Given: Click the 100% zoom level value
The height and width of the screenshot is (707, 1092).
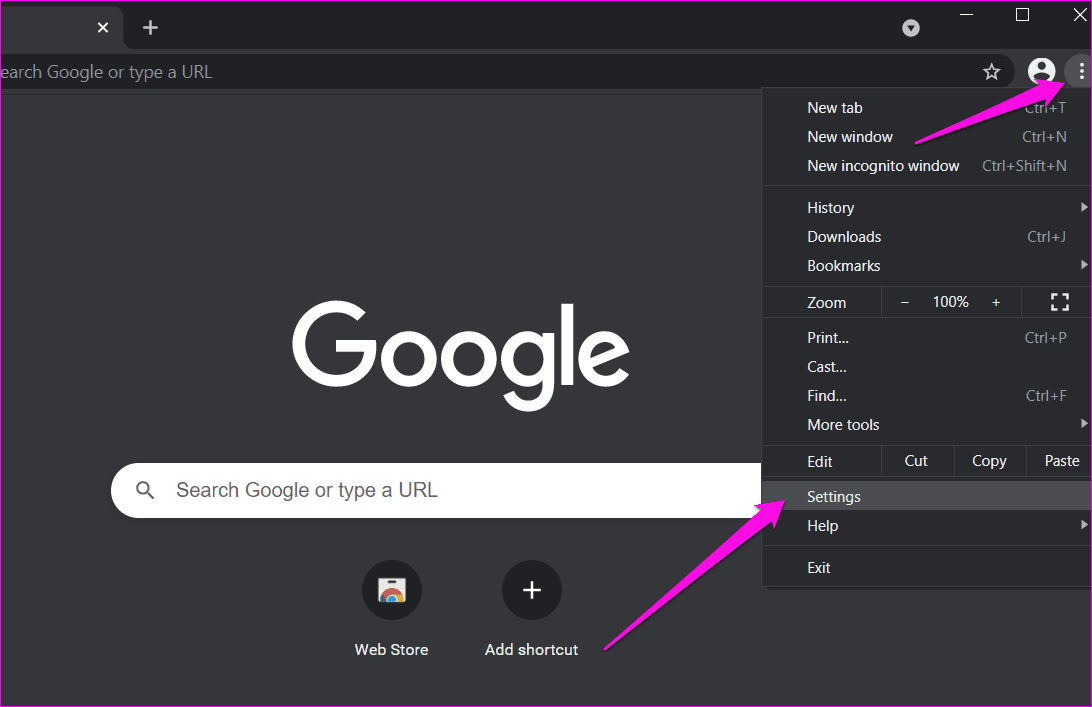Looking at the screenshot, I should point(951,302).
